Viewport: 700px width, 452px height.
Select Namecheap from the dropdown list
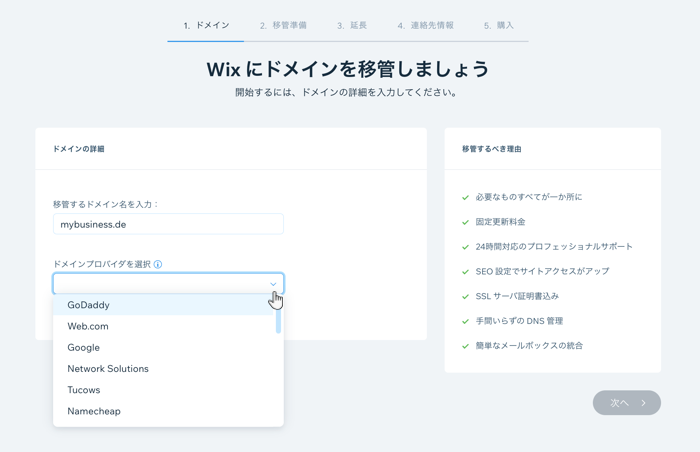(163, 411)
